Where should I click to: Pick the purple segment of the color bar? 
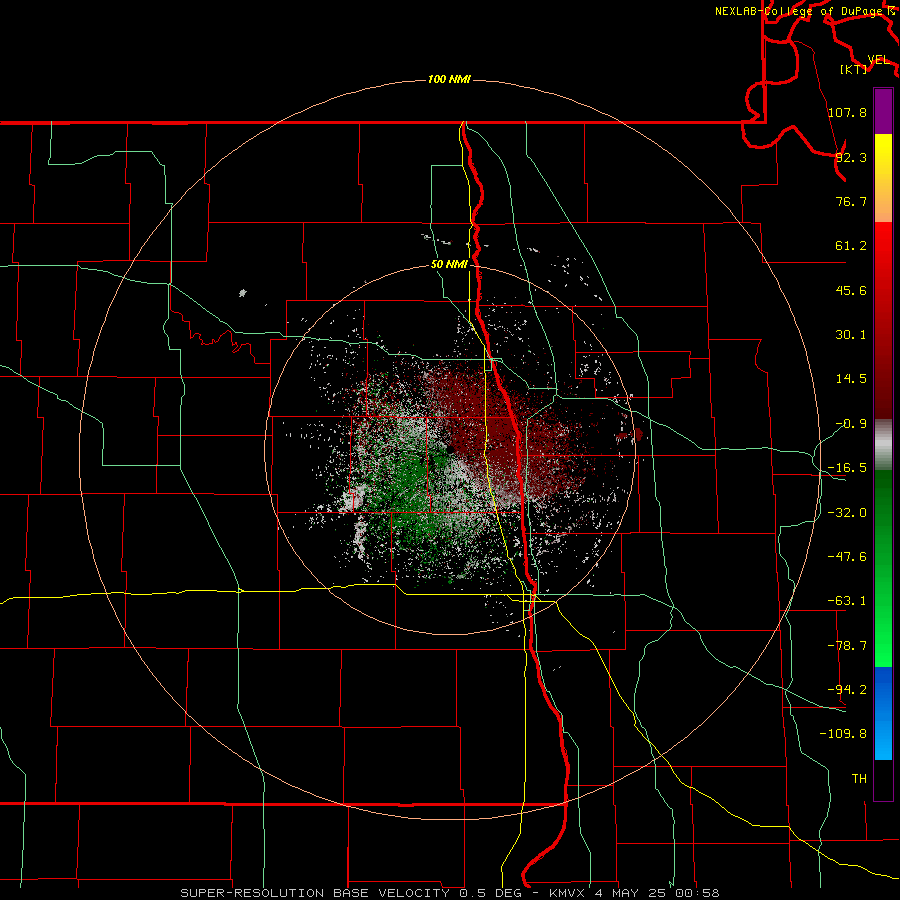coord(883,111)
